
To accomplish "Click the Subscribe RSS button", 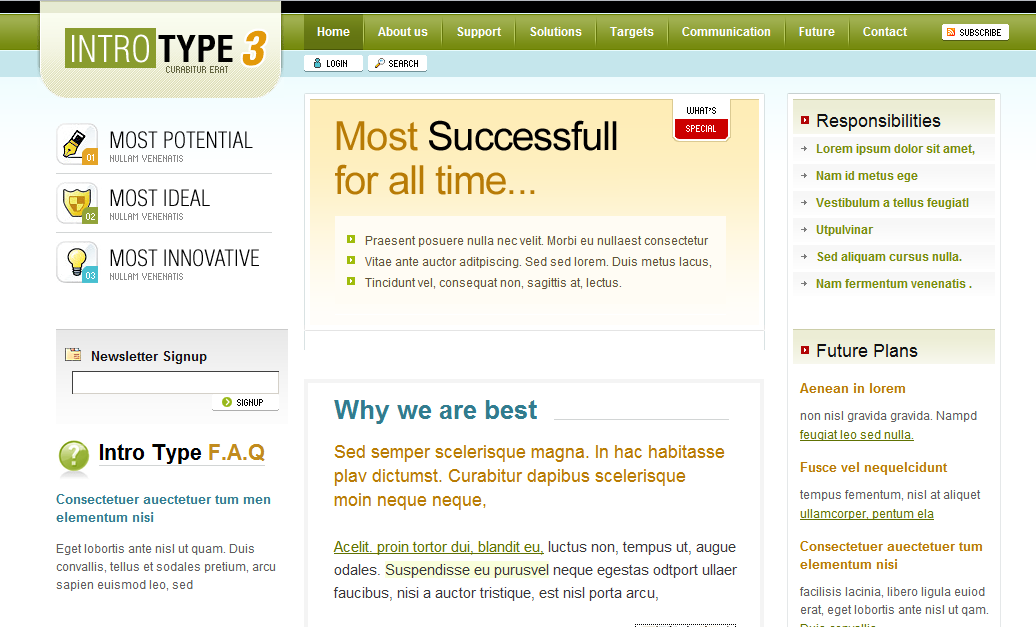I will coord(975,32).
